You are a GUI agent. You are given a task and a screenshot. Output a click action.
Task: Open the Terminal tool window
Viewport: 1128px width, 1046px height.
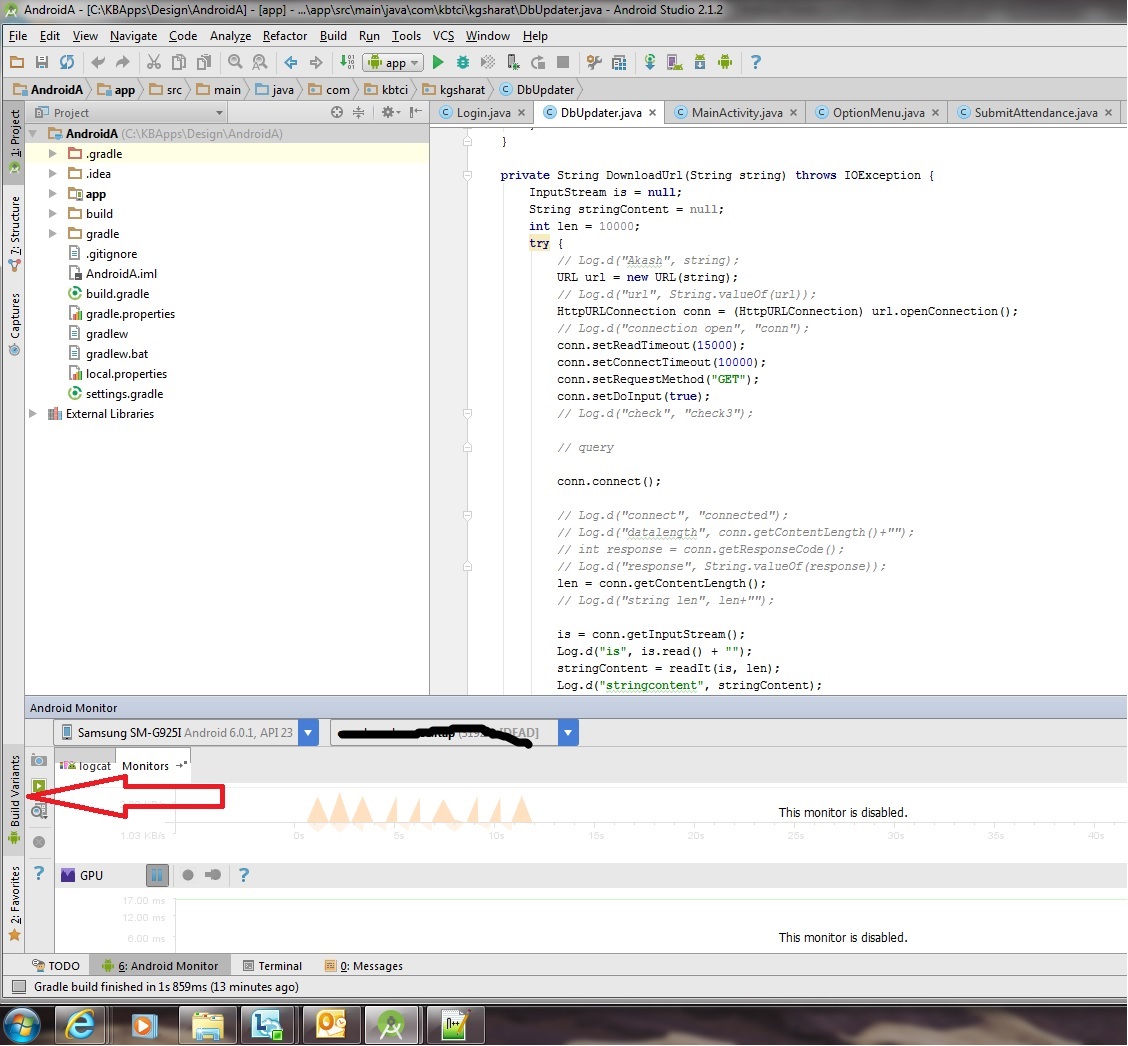click(x=272, y=965)
